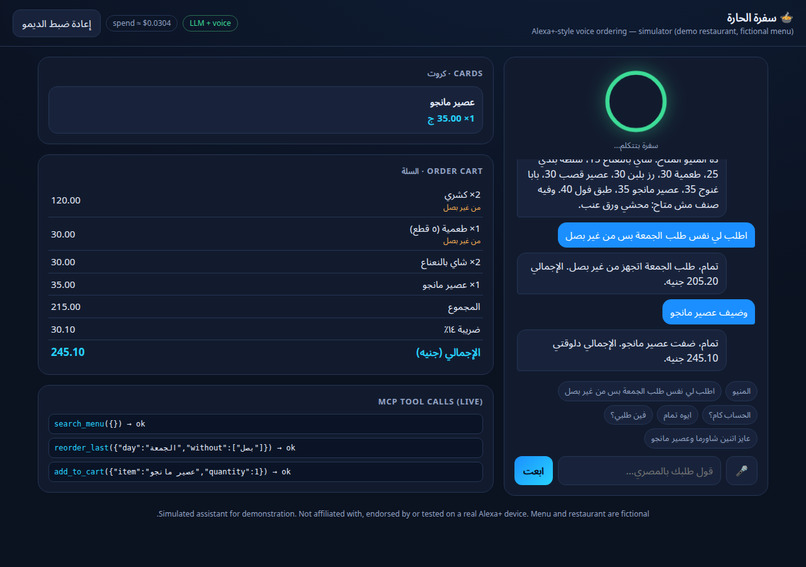806x567 pixels.
Task: Click the user message اطلب لي نفس طلب الجمعة bubble
Action: pyautogui.click(x=656, y=235)
